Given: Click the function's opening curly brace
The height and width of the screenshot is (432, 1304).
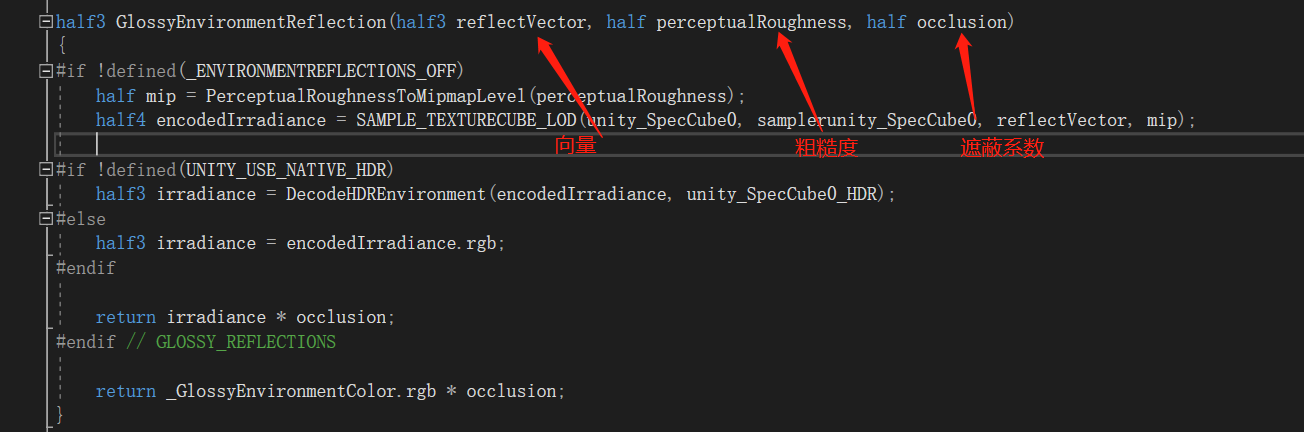Looking at the screenshot, I should pos(61,46).
